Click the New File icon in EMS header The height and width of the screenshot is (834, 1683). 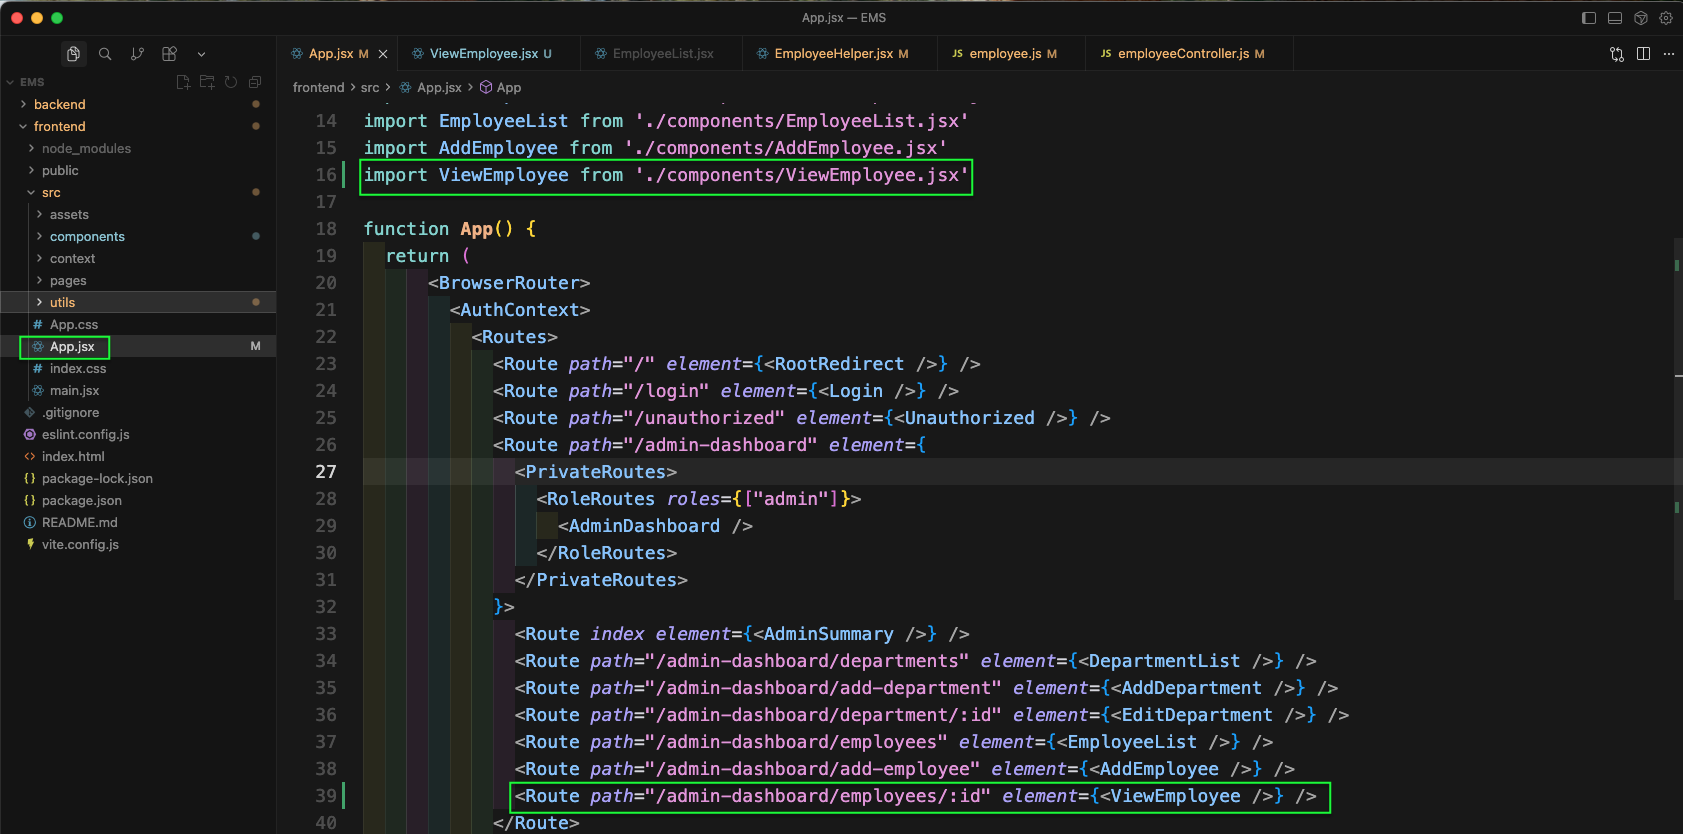183,82
